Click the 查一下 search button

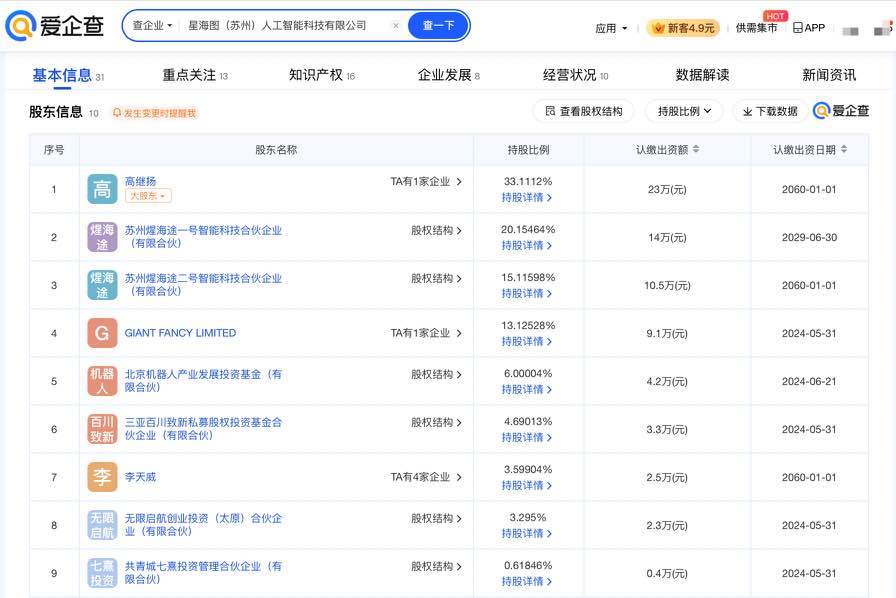click(438, 26)
